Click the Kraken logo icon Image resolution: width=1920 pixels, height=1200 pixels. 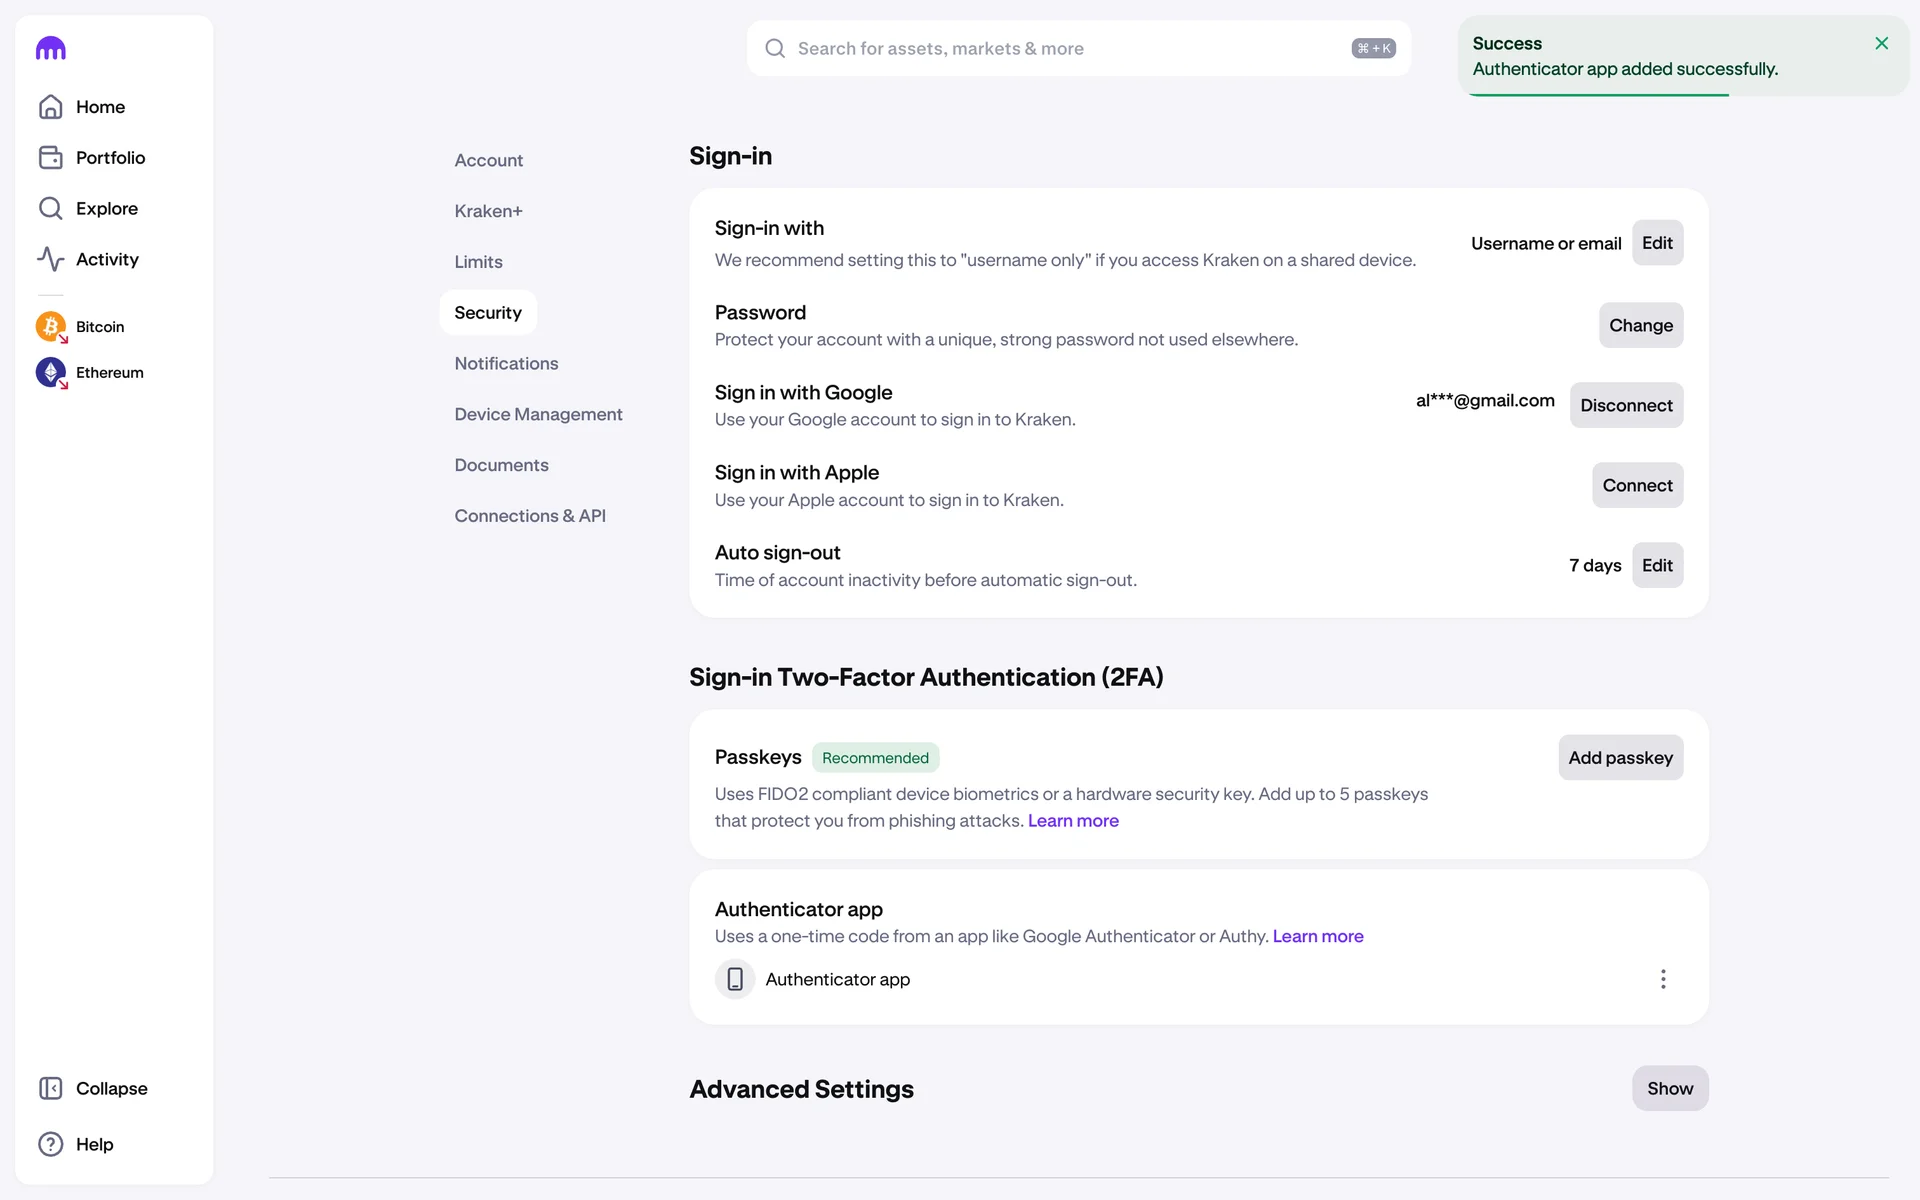pos(51,48)
